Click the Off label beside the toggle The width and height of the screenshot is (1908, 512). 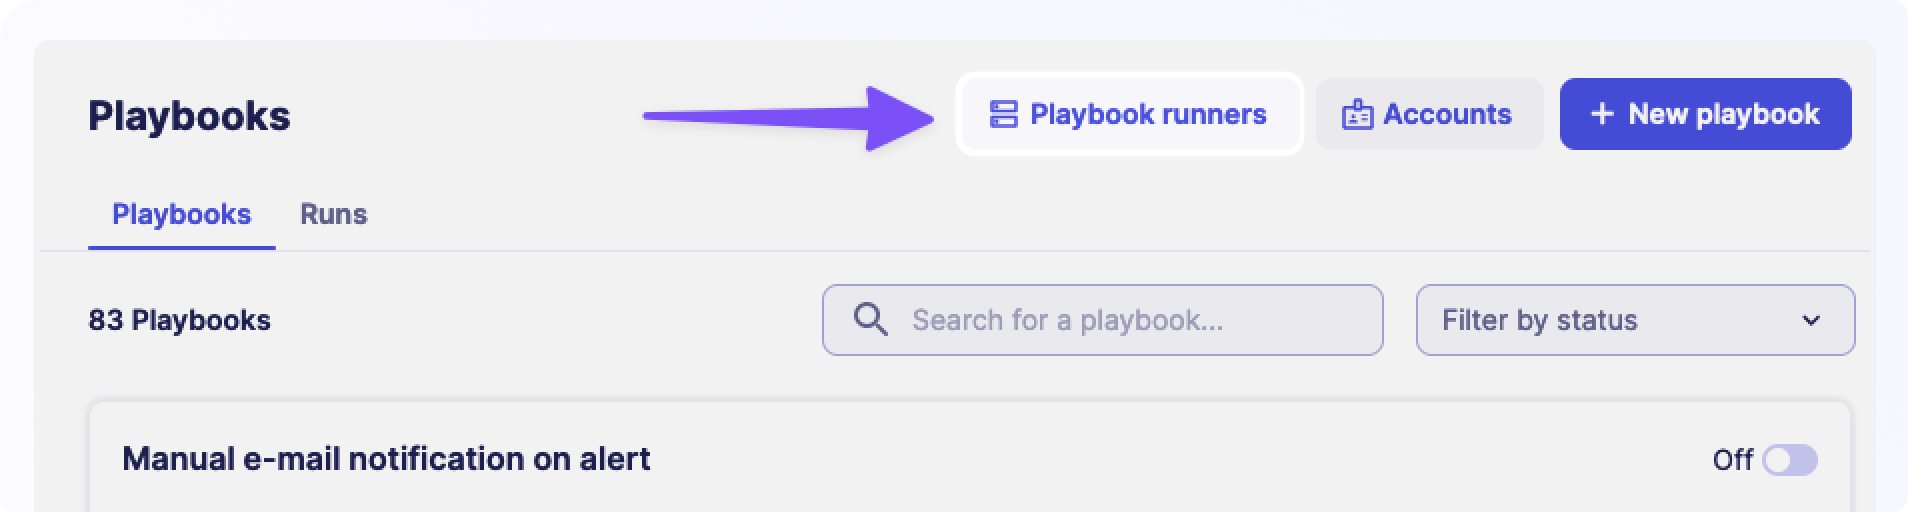click(1732, 460)
